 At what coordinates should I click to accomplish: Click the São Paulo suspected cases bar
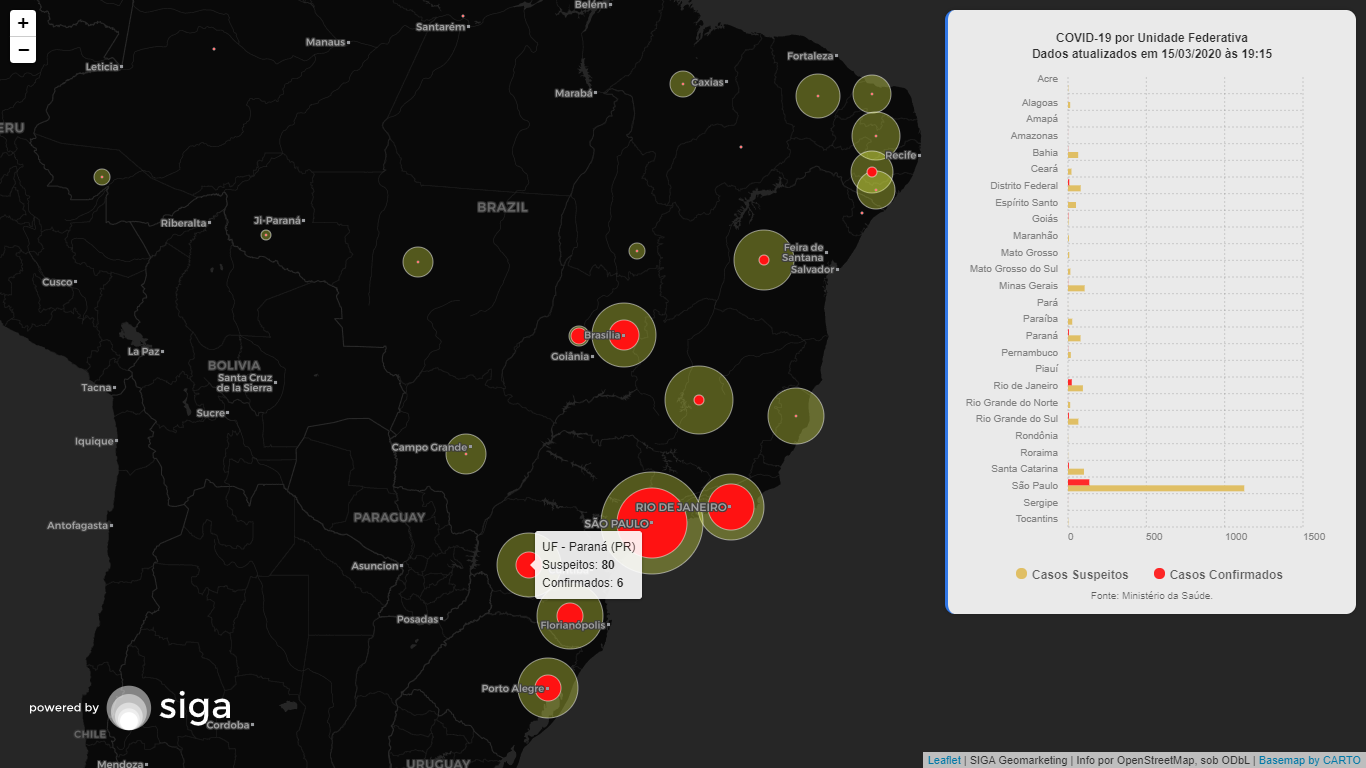point(1156,488)
